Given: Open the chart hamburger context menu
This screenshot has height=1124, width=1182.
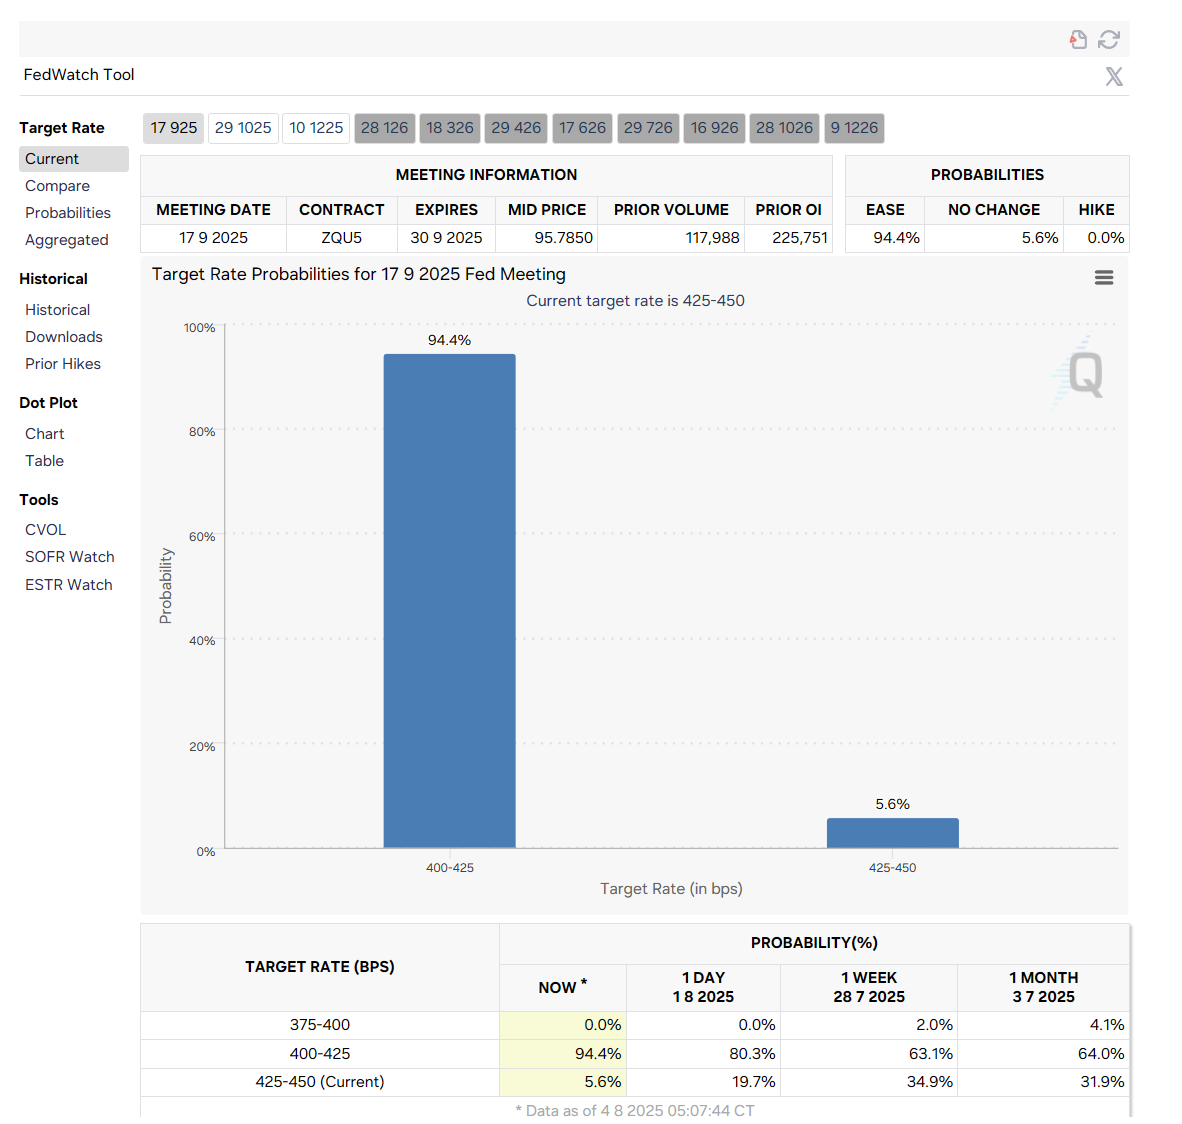Looking at the screenshot, I should pos(1104,278).
